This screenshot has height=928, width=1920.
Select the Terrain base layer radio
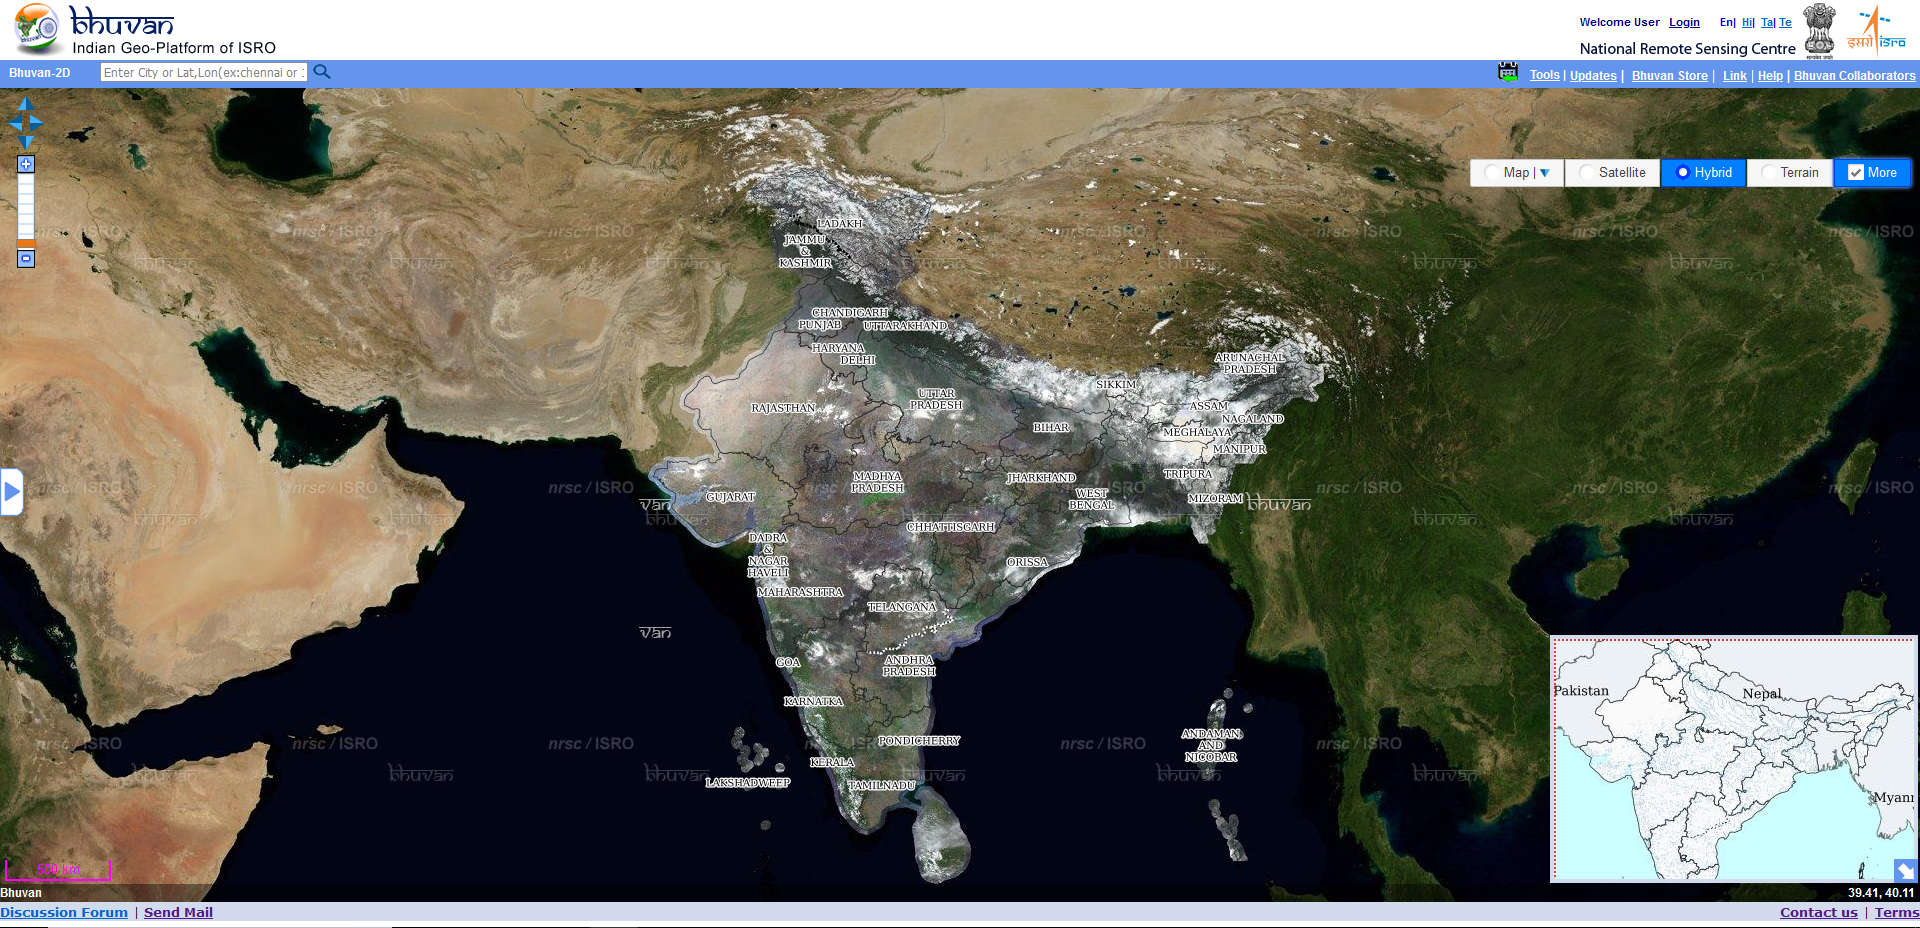click(x=1768, y=173)
